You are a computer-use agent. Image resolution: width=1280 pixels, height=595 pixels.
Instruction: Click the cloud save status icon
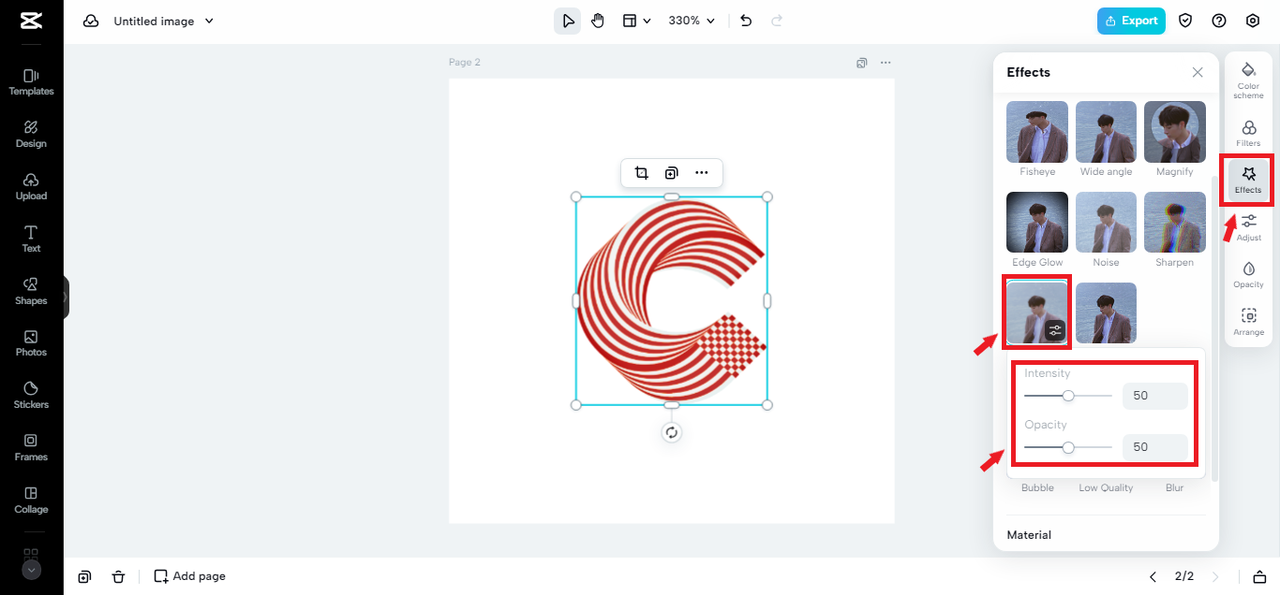coord(91,21)
